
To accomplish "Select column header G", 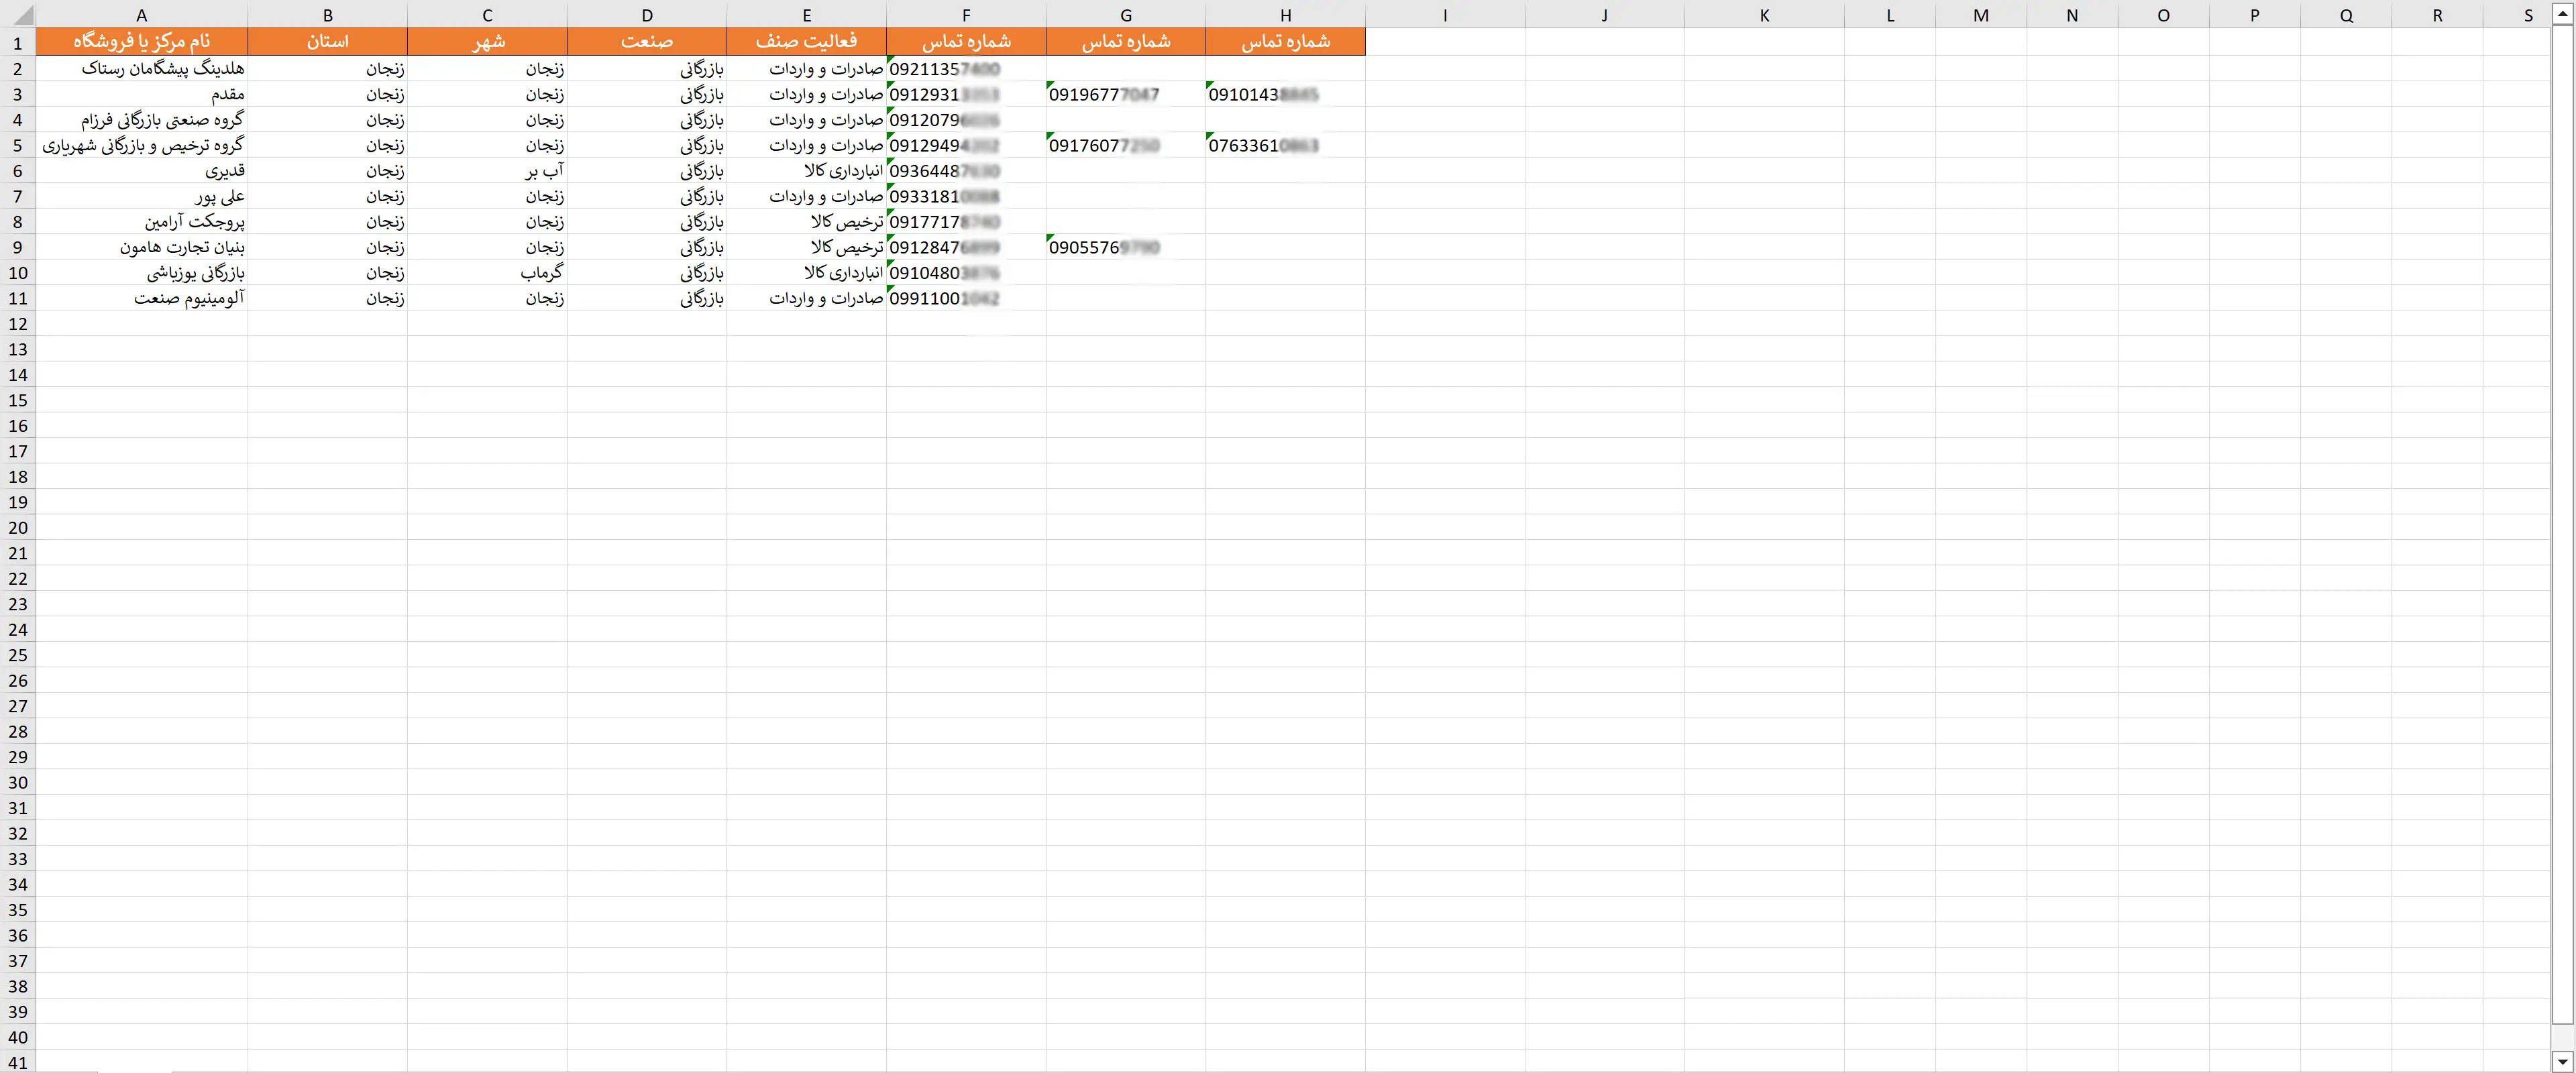I will point(1126,15).
